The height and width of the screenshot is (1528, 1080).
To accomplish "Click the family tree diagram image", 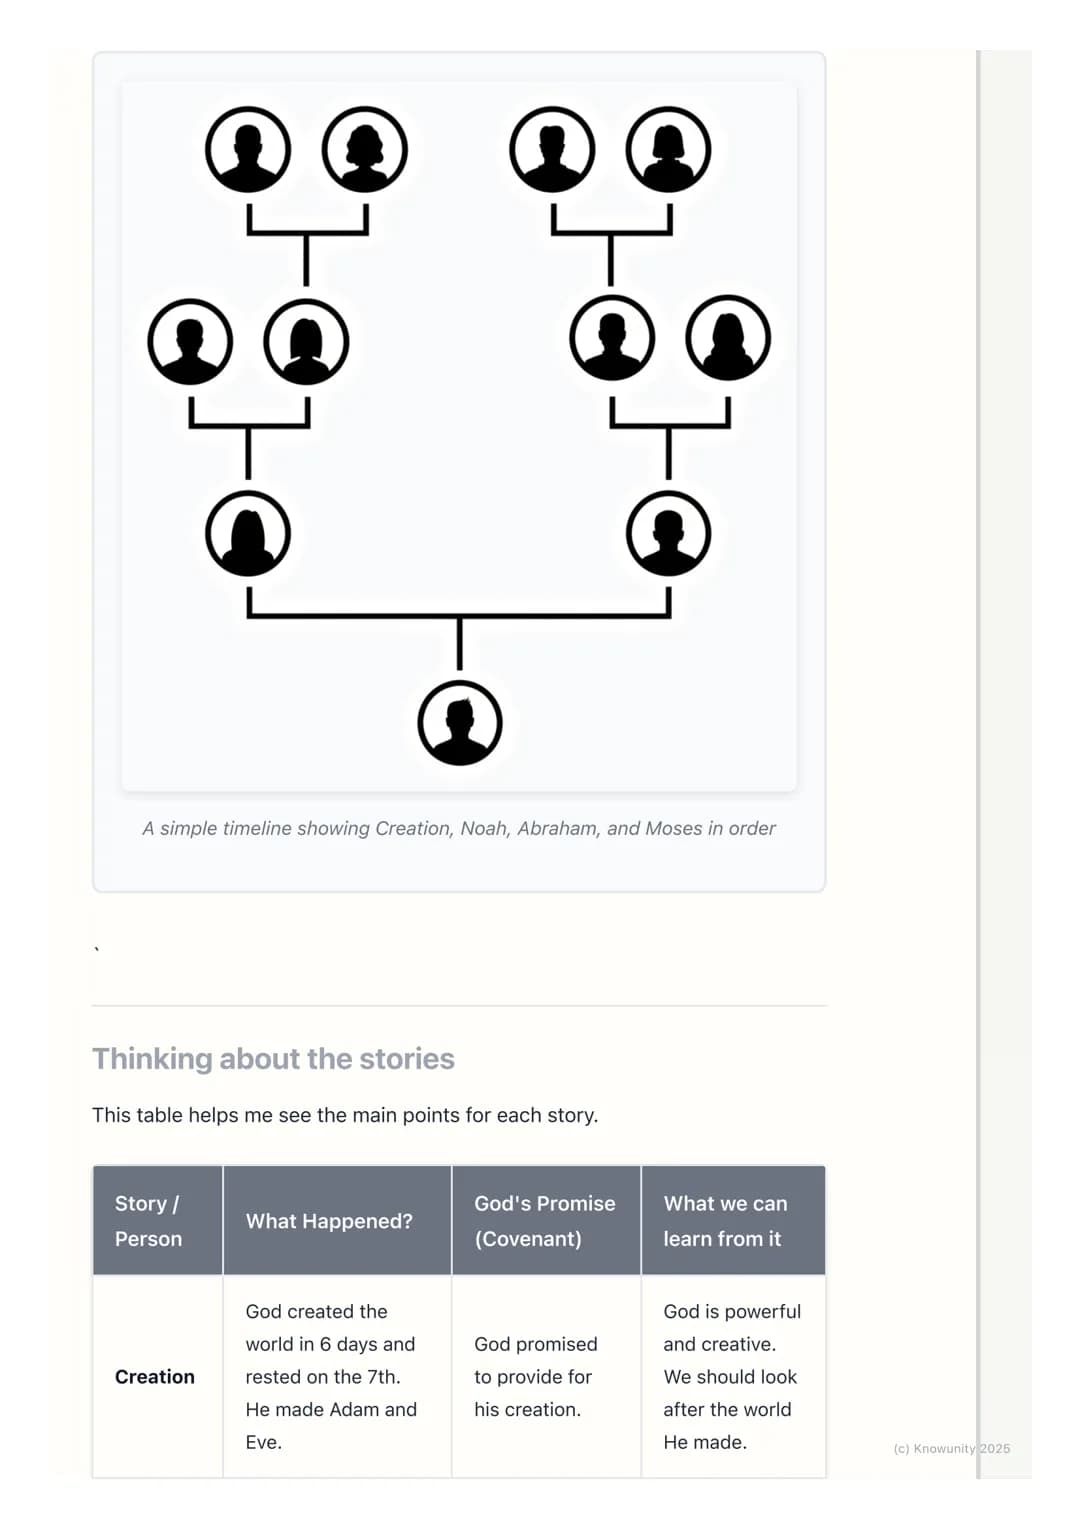I will click(x=459, y=436).
